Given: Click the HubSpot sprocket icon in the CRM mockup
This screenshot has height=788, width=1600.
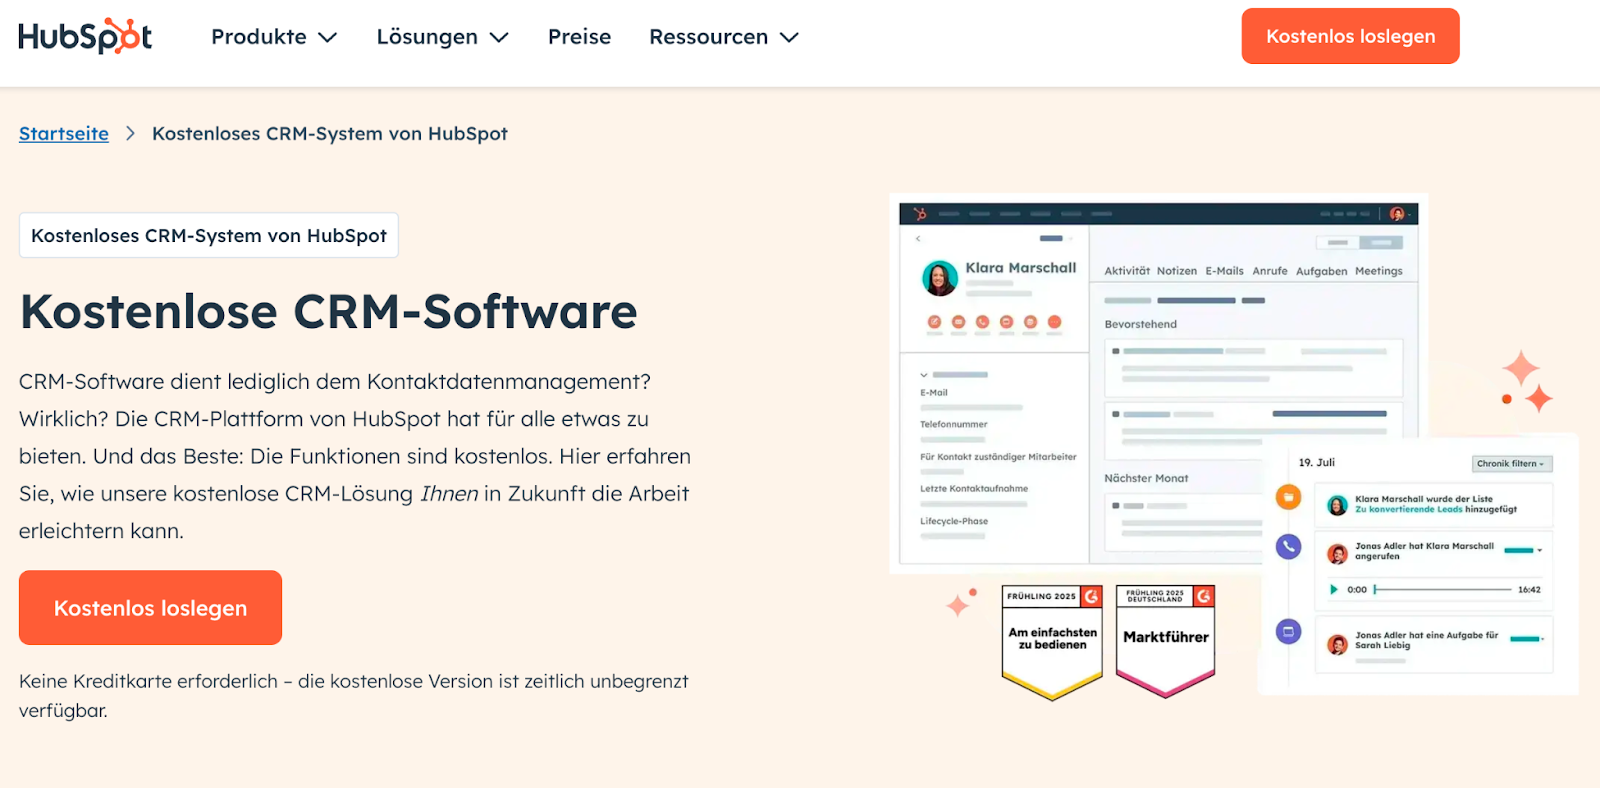Looking at the screenshot, I should point(920,214).
